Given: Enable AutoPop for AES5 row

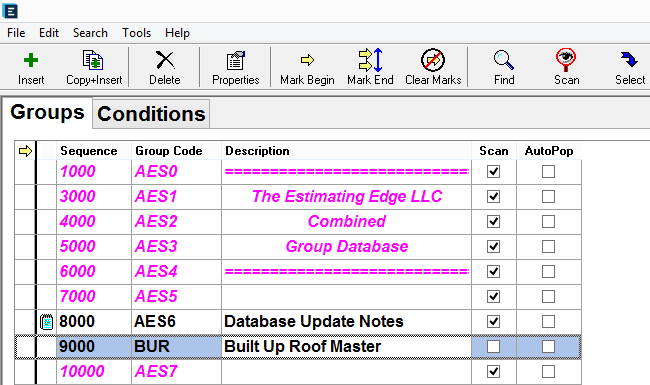Looking at the screenshot, I should pyautogui.click(x=548, y=297).
